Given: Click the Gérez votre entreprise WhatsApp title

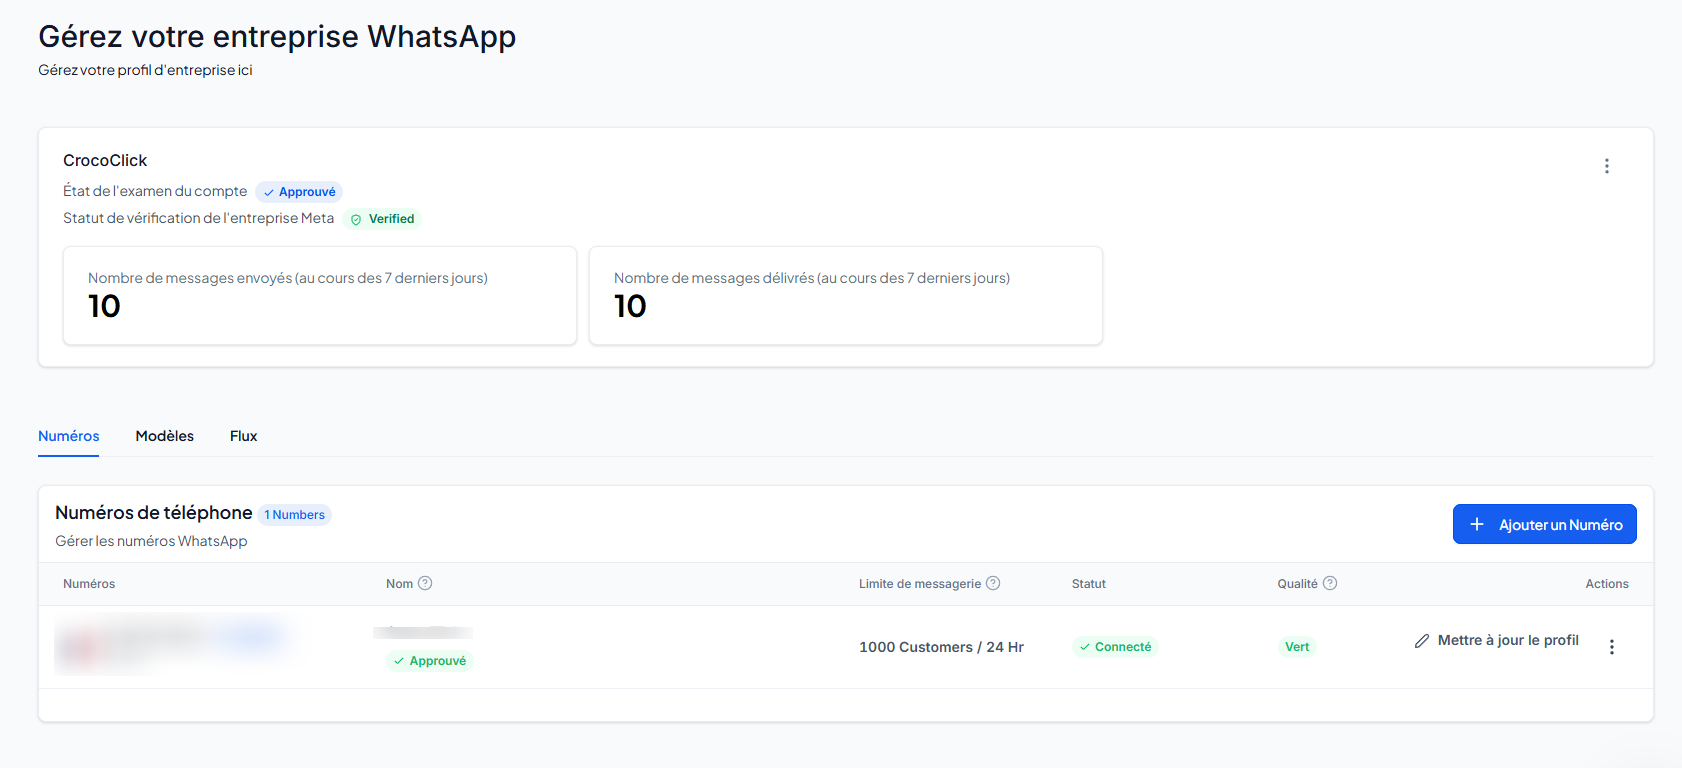Looking at the screenshot, I should click(277, 37).
